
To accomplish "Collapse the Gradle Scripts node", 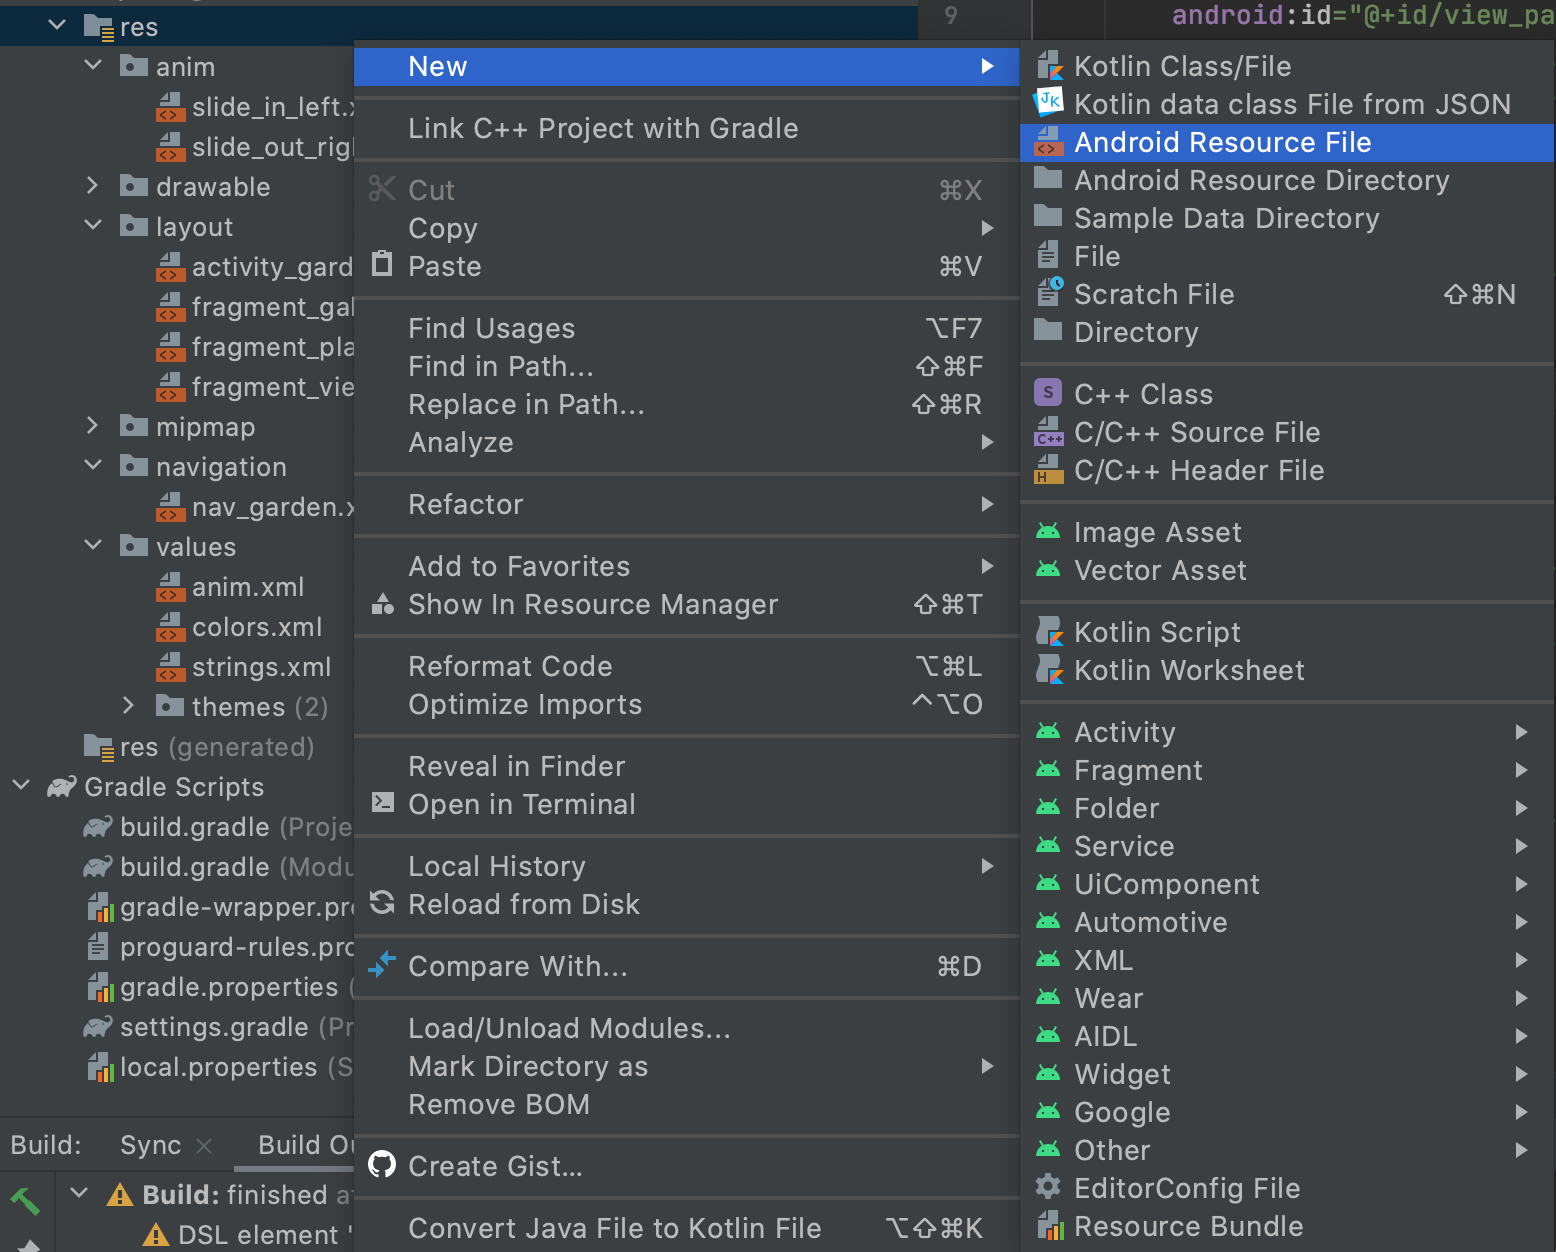I will tap(21, 786).
